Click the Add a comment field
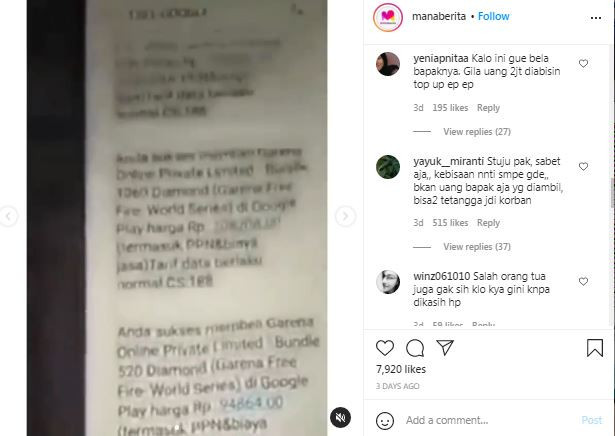 point(490,420)
